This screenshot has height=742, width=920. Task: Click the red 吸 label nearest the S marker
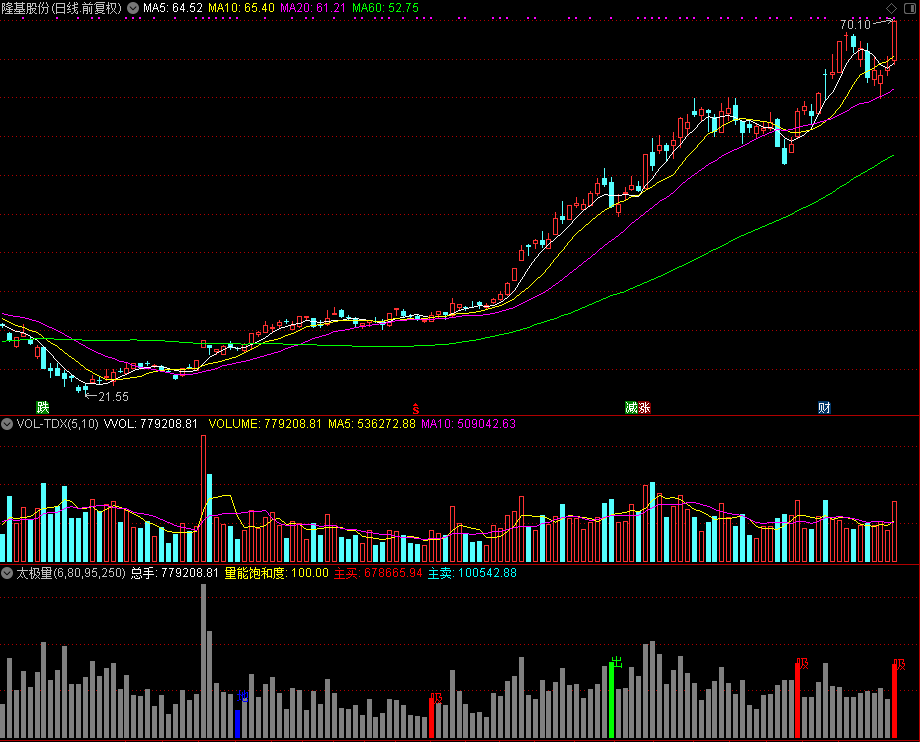coord(436,697)
